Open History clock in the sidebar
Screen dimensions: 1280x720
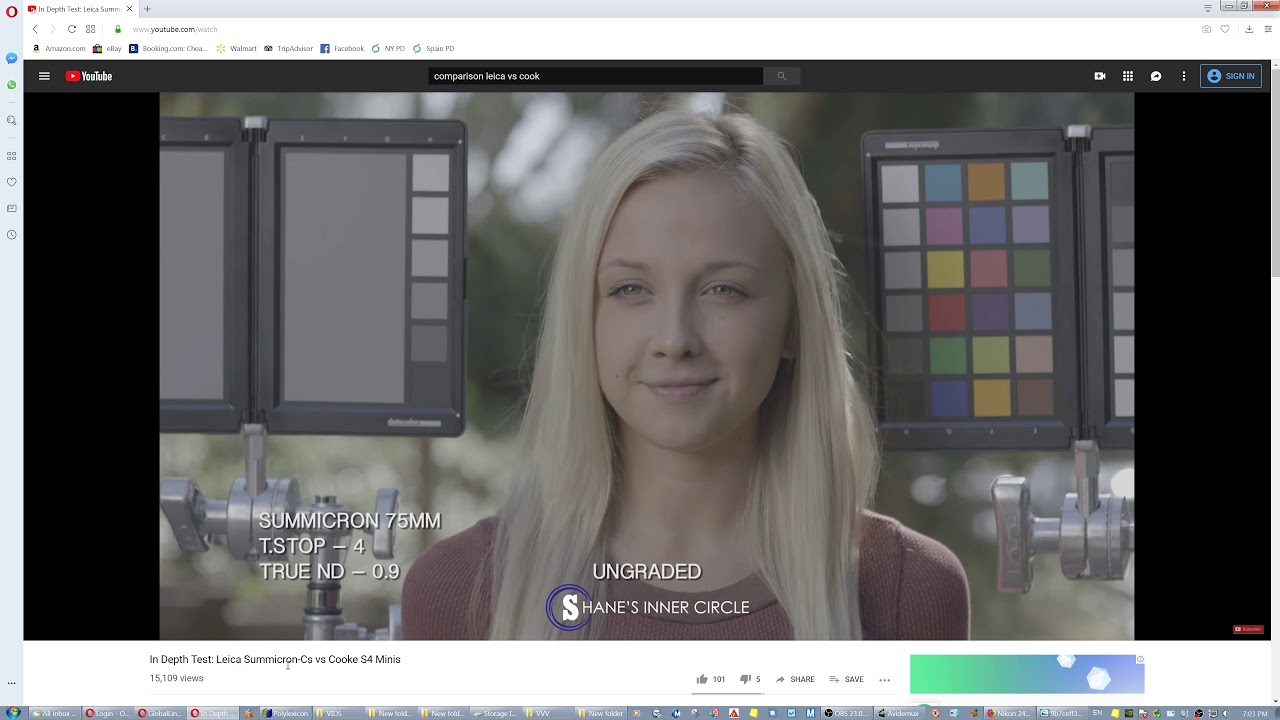tap(11, 235)
